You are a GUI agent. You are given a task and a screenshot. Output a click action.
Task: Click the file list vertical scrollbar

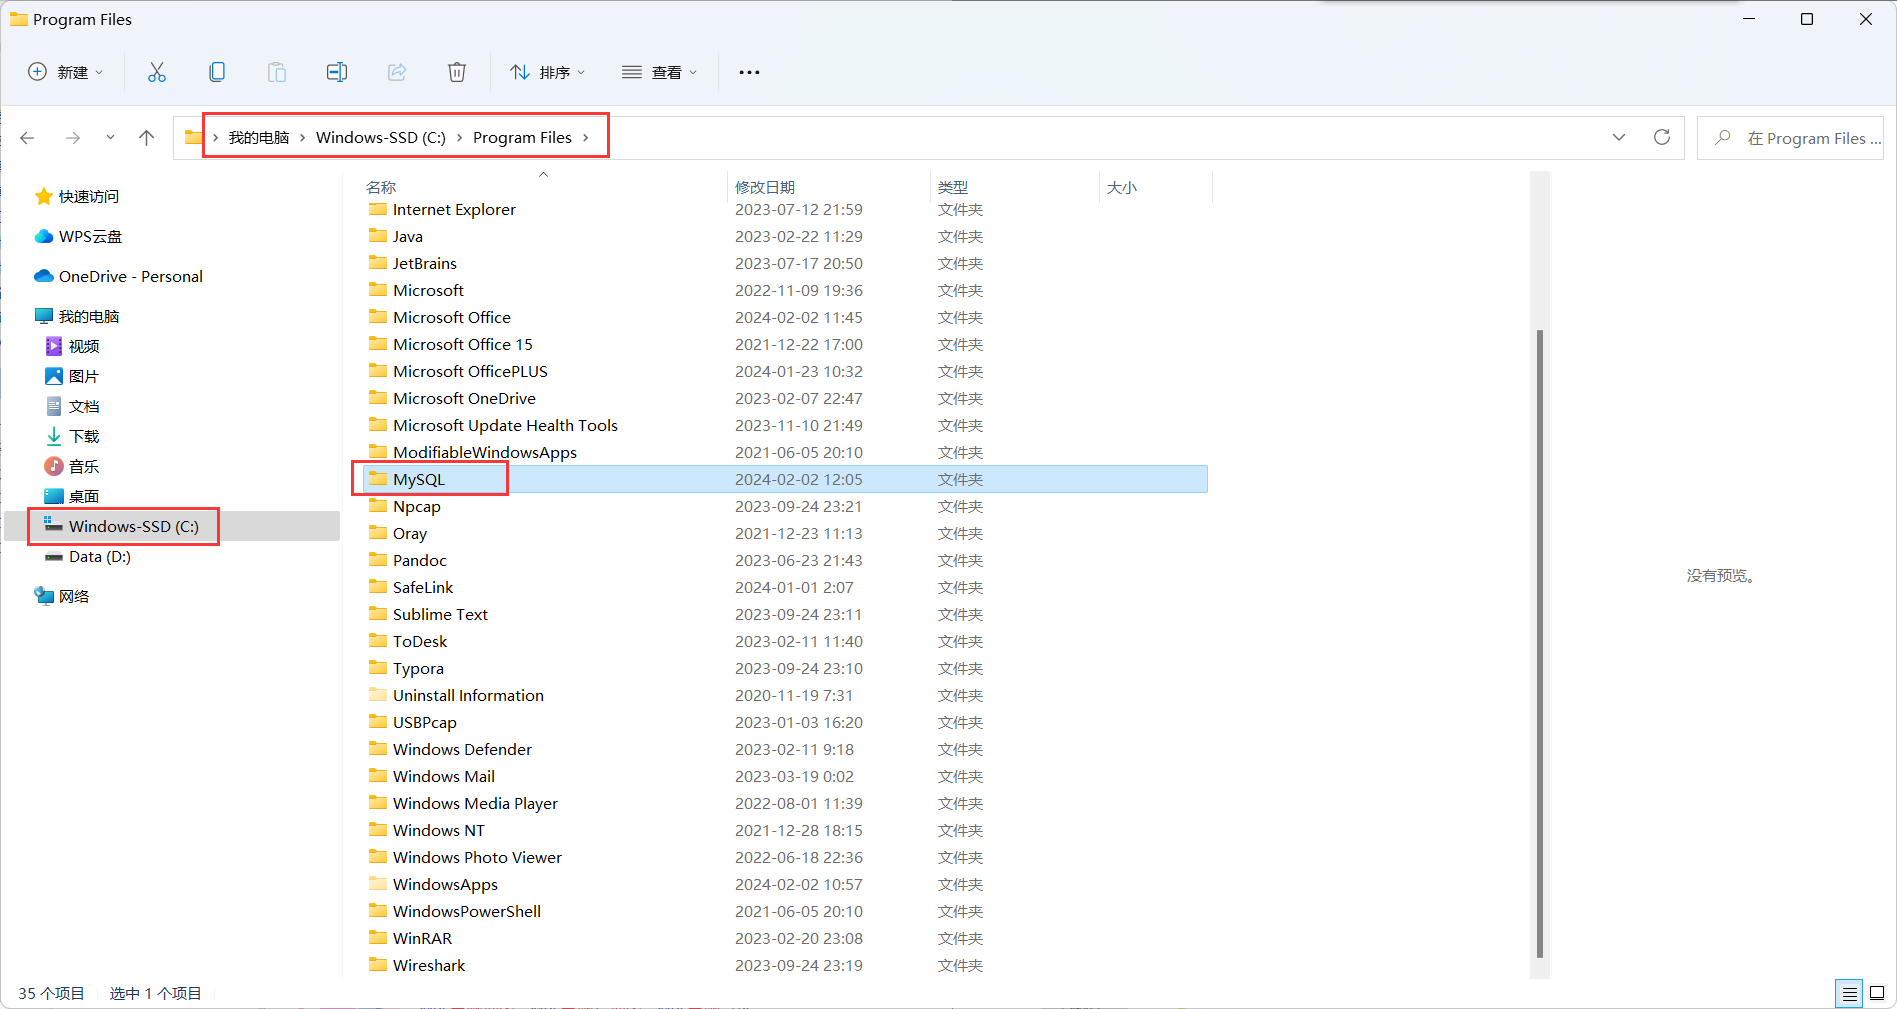(x=1540, y=643)
